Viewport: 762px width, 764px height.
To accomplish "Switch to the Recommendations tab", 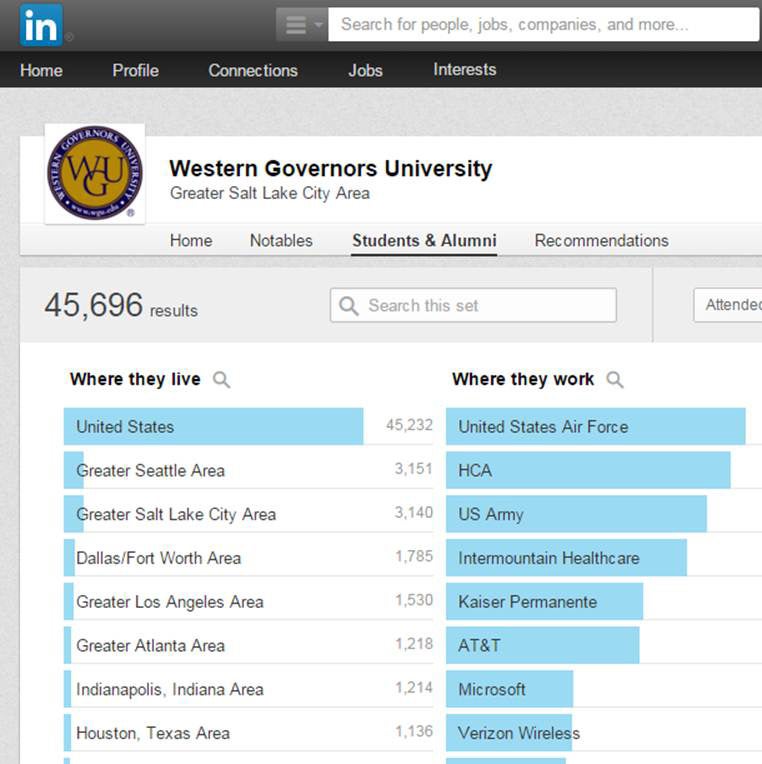I will click(602, 240).
